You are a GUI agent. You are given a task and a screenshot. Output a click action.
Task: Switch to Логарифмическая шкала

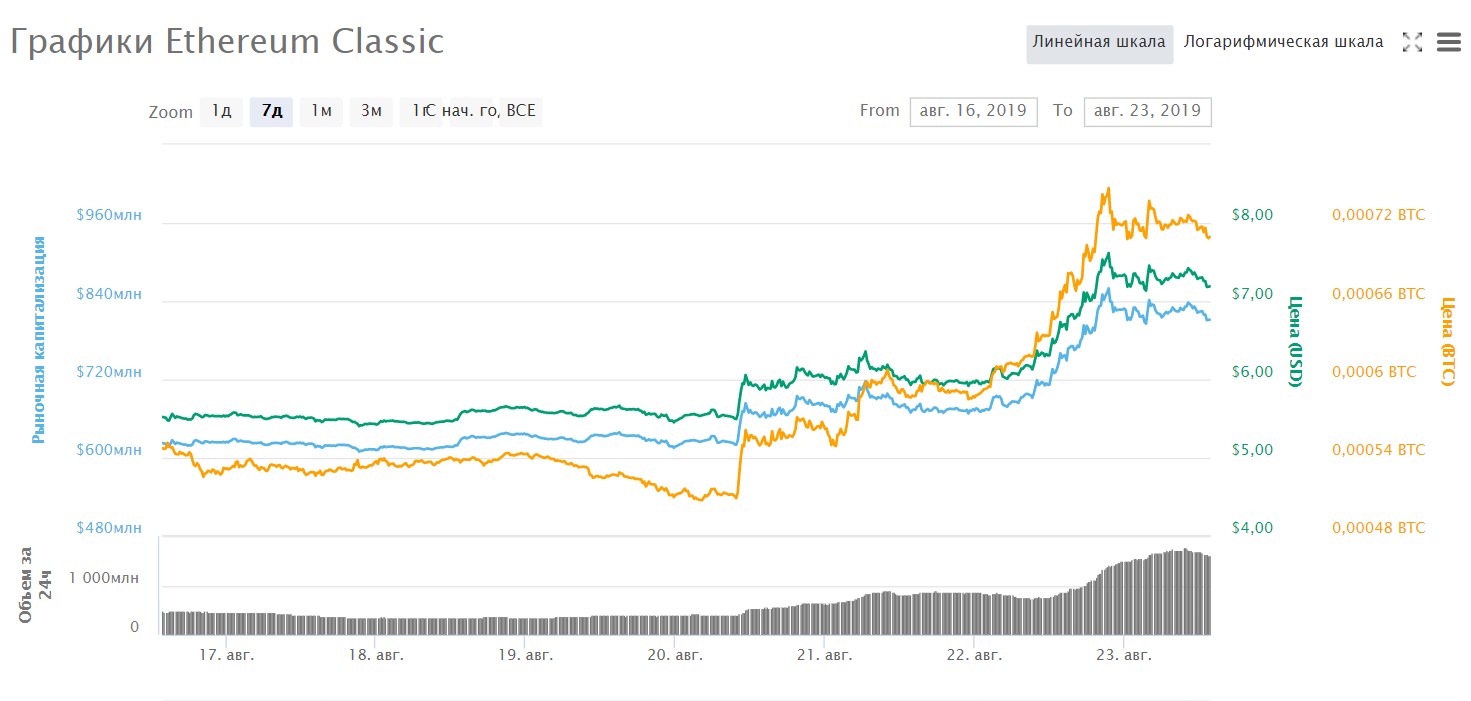[1284, 42]
